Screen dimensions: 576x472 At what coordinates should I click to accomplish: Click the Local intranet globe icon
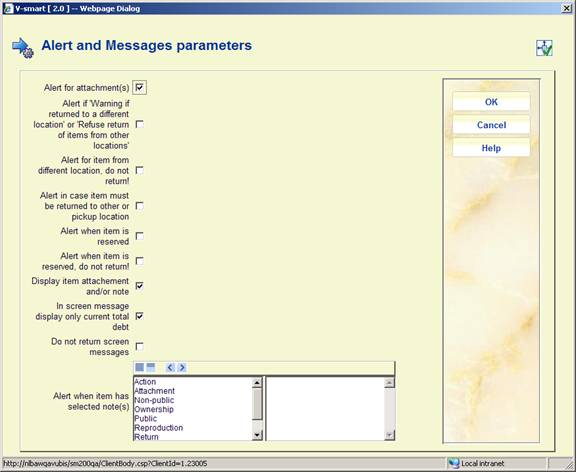coord(454,464)
